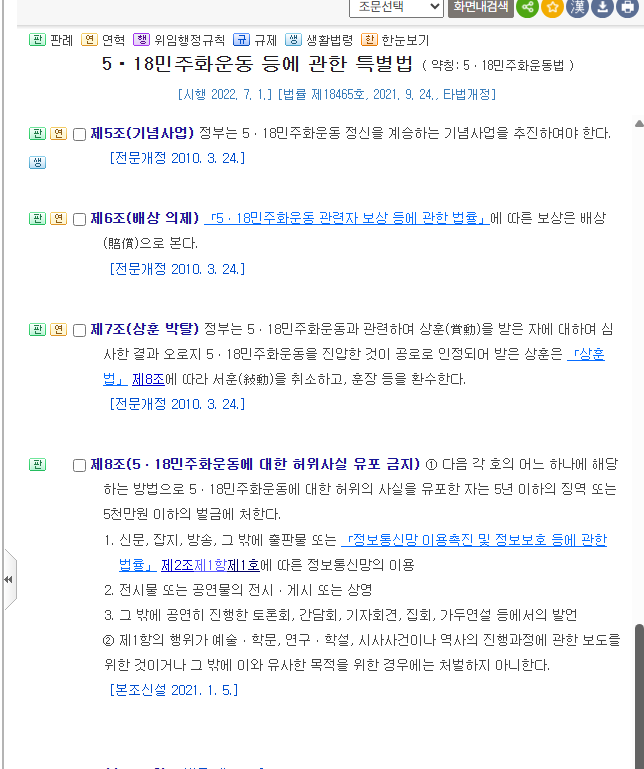Open 정보통신망 이용촉진 및 정보보호 law link
644x769 pixels.
point(474,540)
